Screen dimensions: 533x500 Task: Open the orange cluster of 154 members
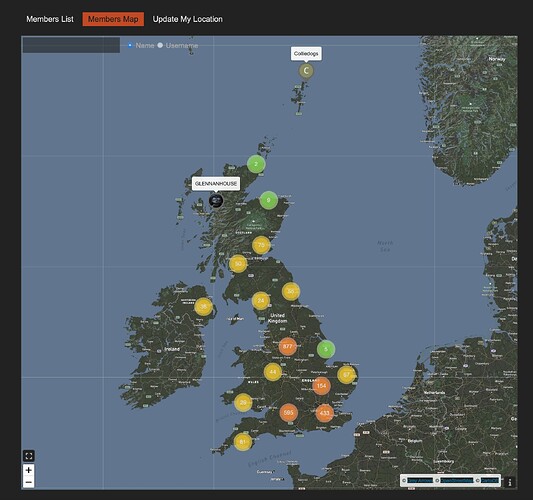322,386
